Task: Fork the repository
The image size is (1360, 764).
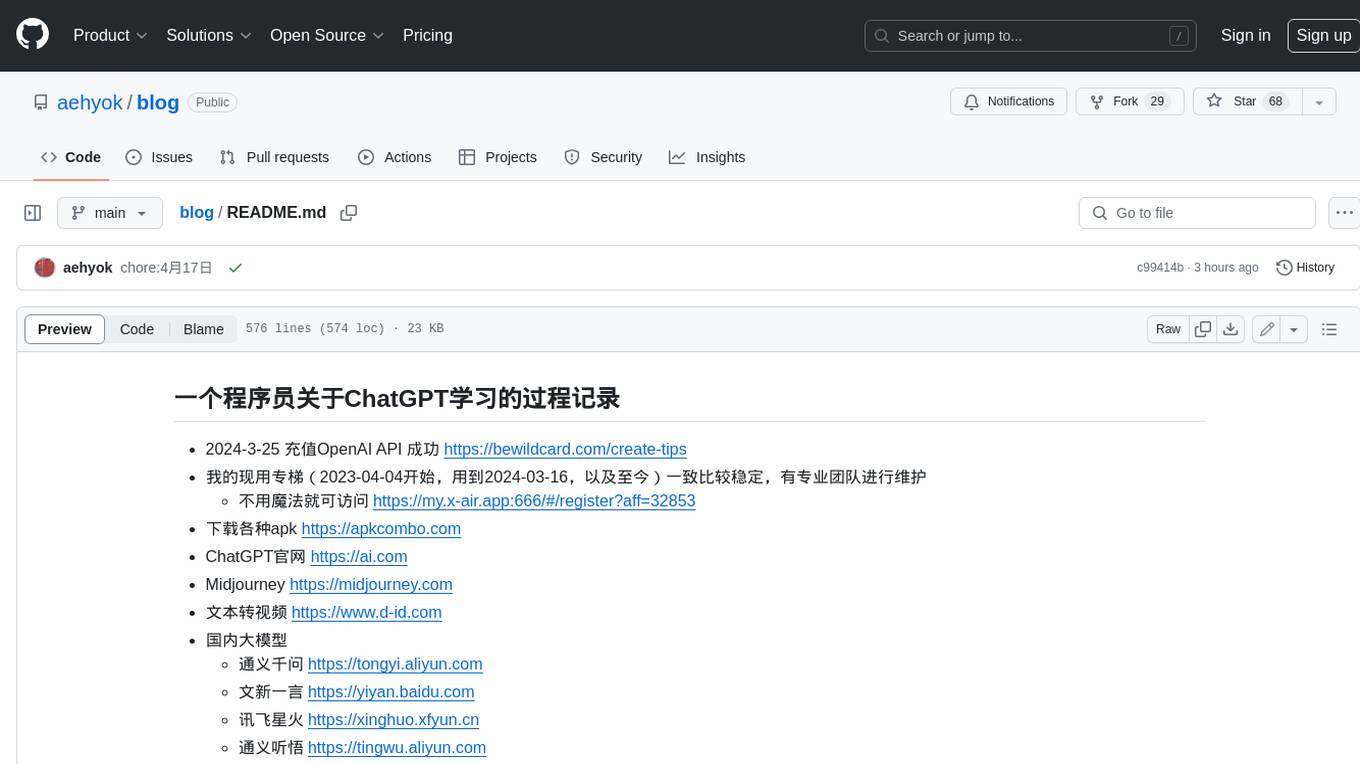Action: click(x=1129, y=102)
